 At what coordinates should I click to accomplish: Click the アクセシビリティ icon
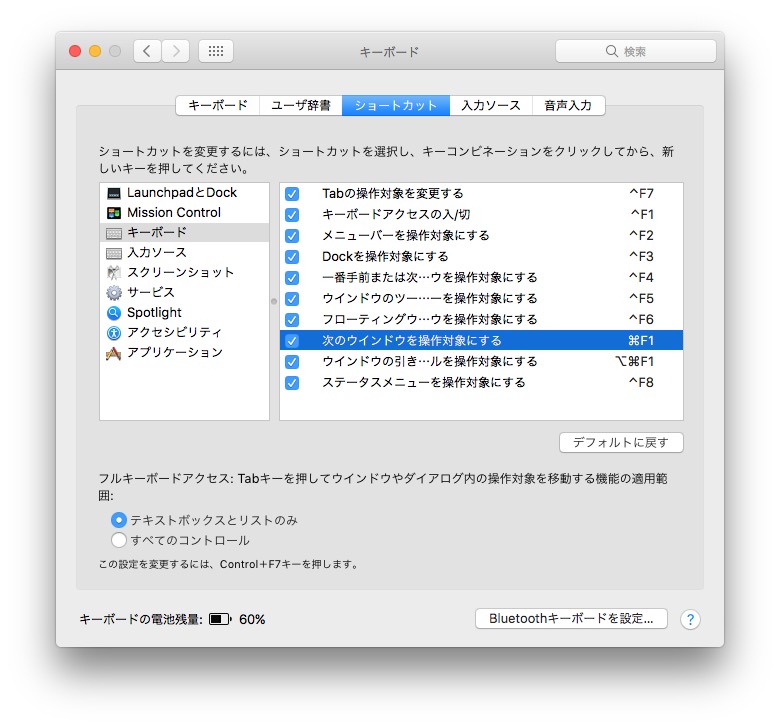(x=114, y=332)
